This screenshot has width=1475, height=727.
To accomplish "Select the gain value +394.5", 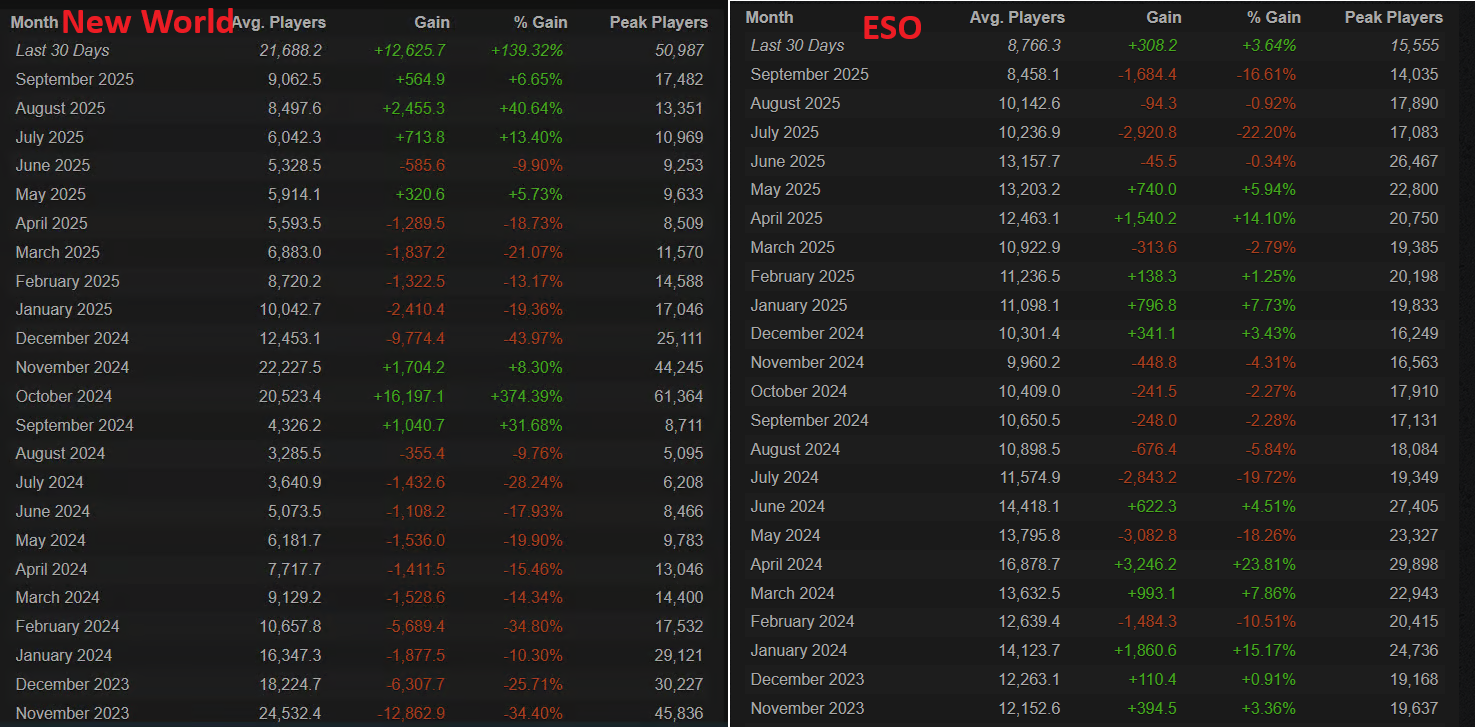I will click(x=1154, y=708).
